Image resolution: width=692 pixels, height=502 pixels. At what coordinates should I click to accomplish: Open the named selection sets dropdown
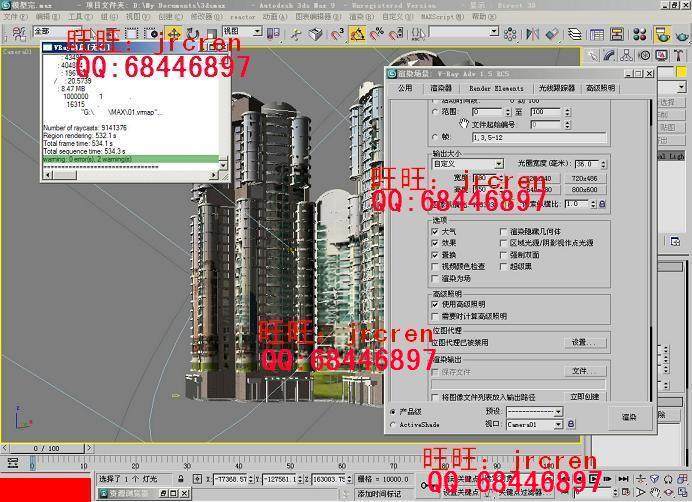pos(464,32)
